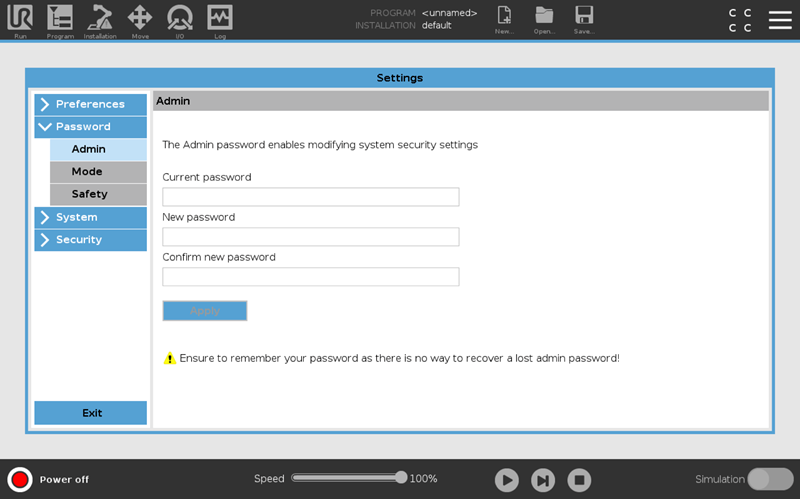800x499 pixels.
Task: Select the Safety password item
Action: click(x=98, y=194)
